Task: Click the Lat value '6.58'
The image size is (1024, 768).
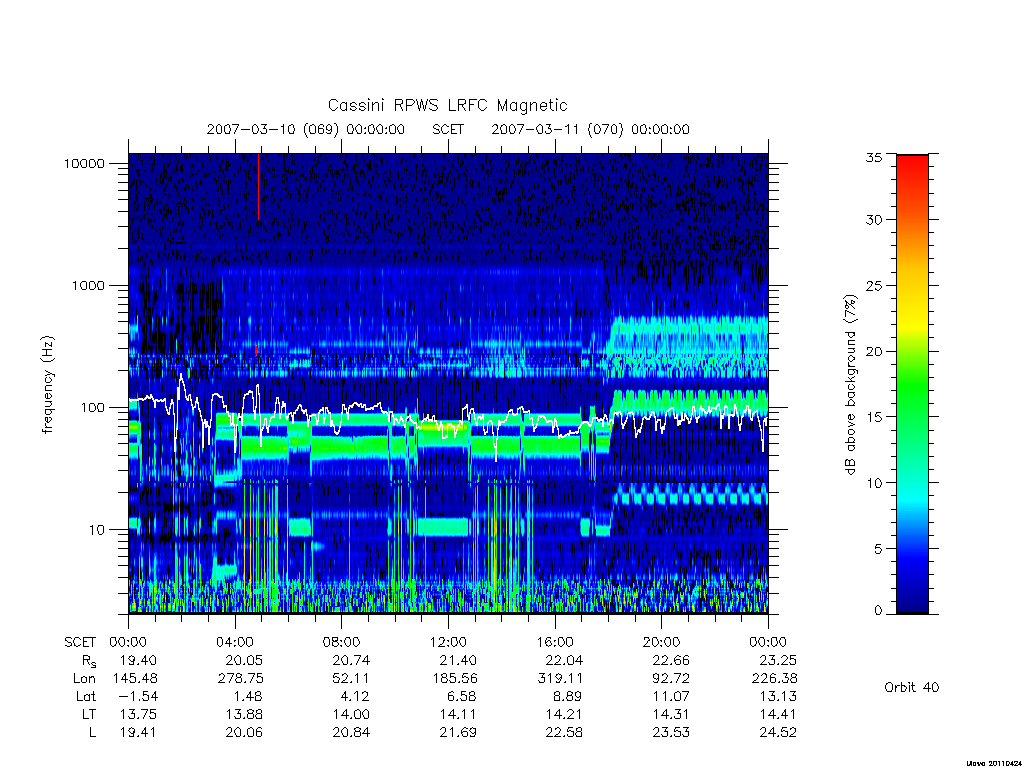Action: (x=462, y=696)
